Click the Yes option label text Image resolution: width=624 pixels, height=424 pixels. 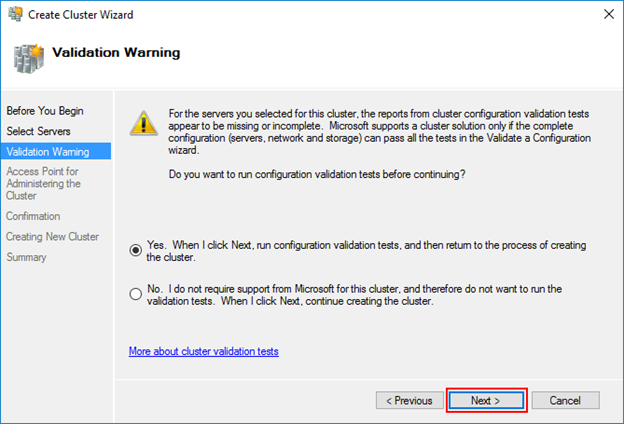tap(366, 251)
